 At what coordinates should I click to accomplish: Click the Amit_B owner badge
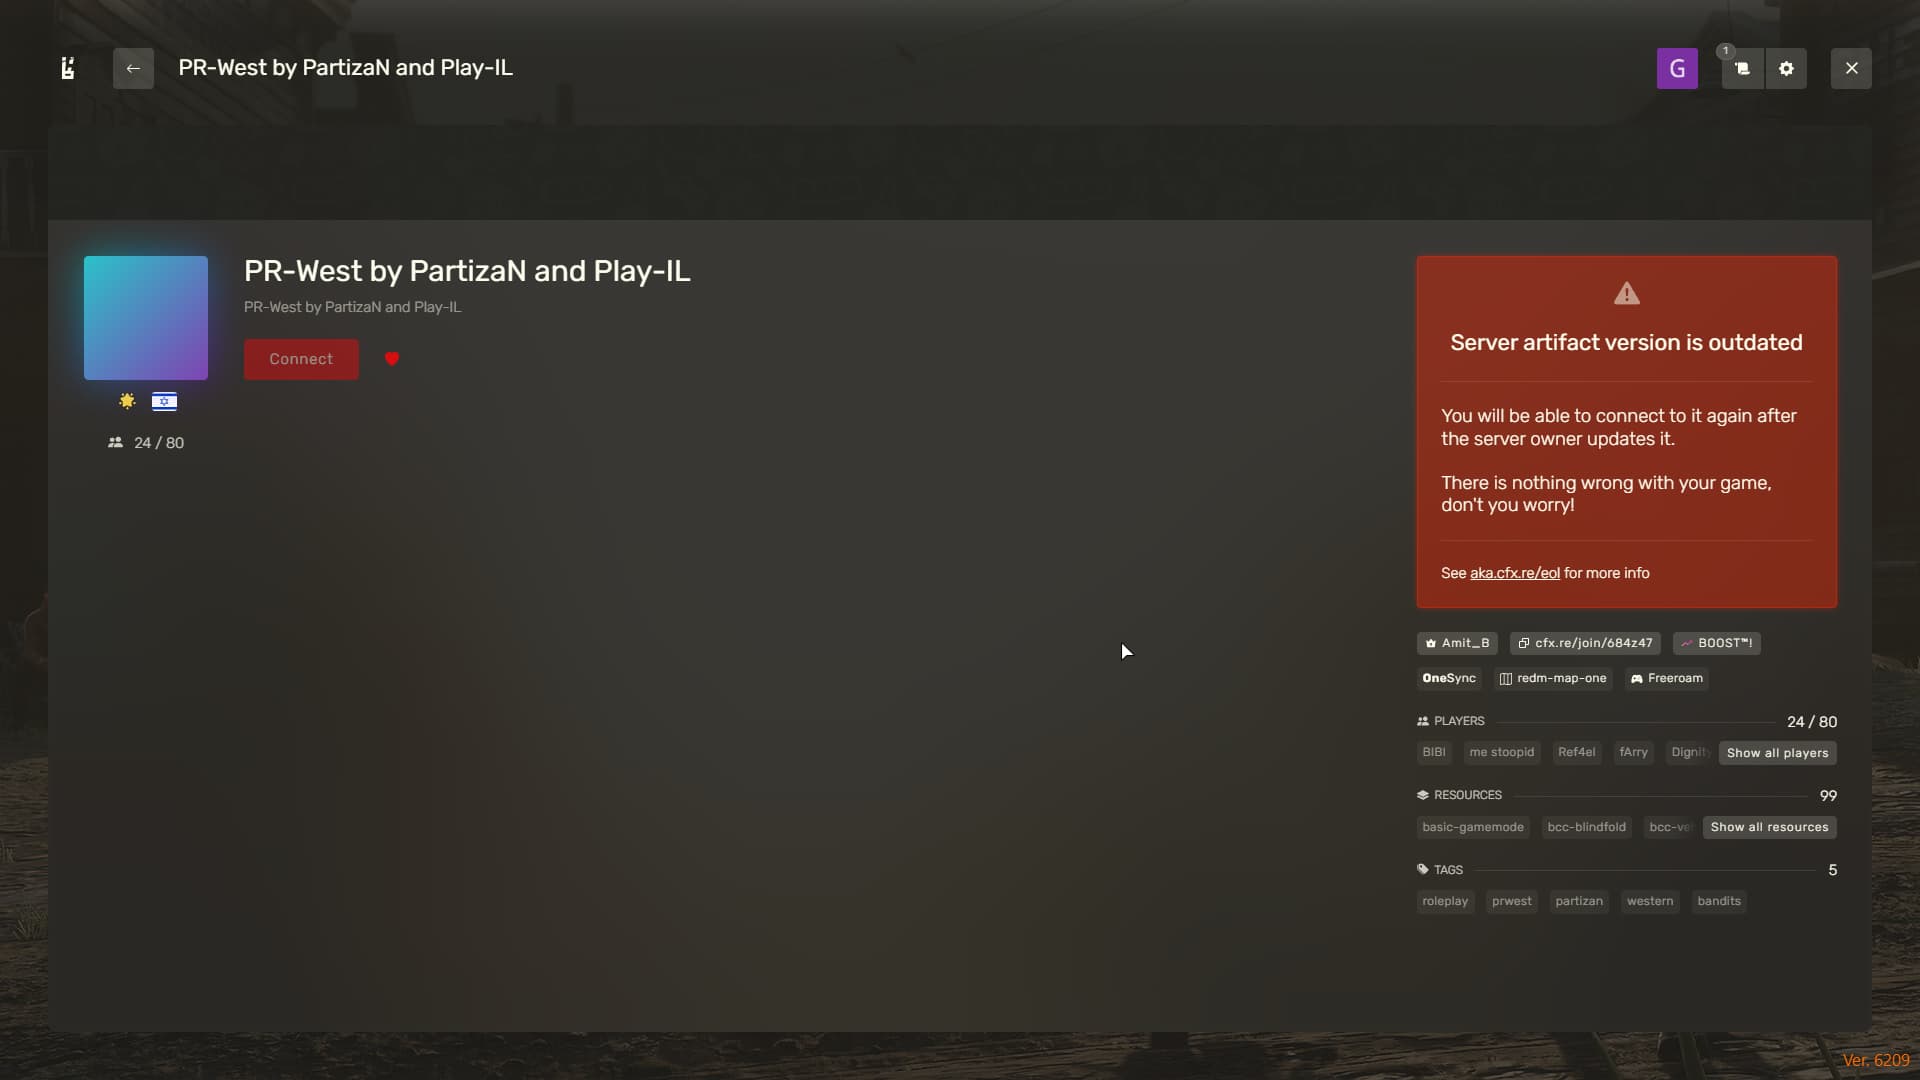pos(1457,643)
